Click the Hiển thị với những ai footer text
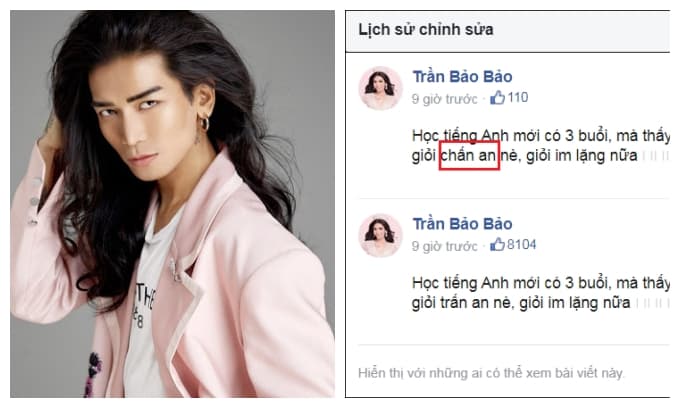This screenshot has height=408, width=680. tap(490, 373)
